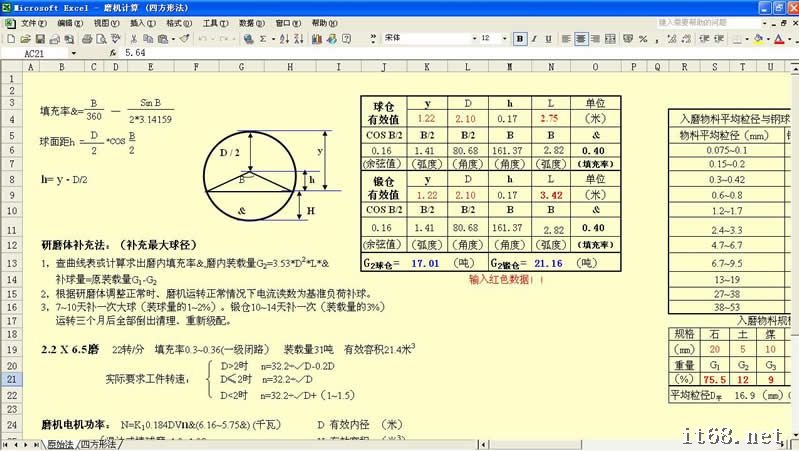Image resolution: width=799 pixels, height=451 pixels.
Task: Click the AutoSum sigma icon
Action: pyautogui.click(x=263, y=38)
